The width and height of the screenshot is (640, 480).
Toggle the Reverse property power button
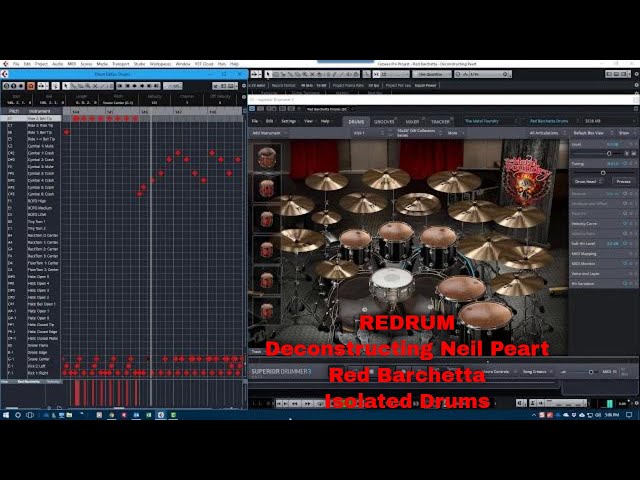(625, 193)
